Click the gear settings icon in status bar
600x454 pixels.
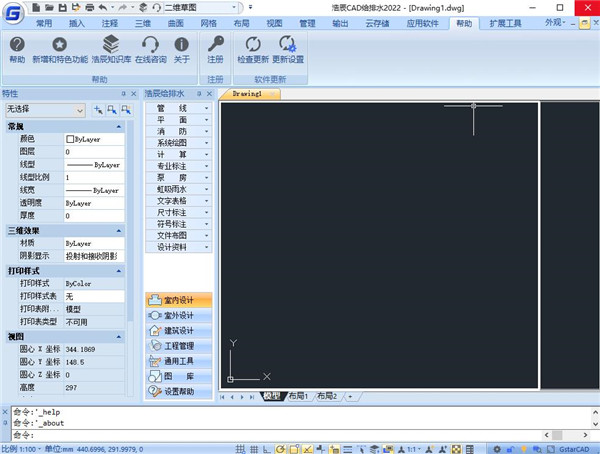(x=497, y=449)
